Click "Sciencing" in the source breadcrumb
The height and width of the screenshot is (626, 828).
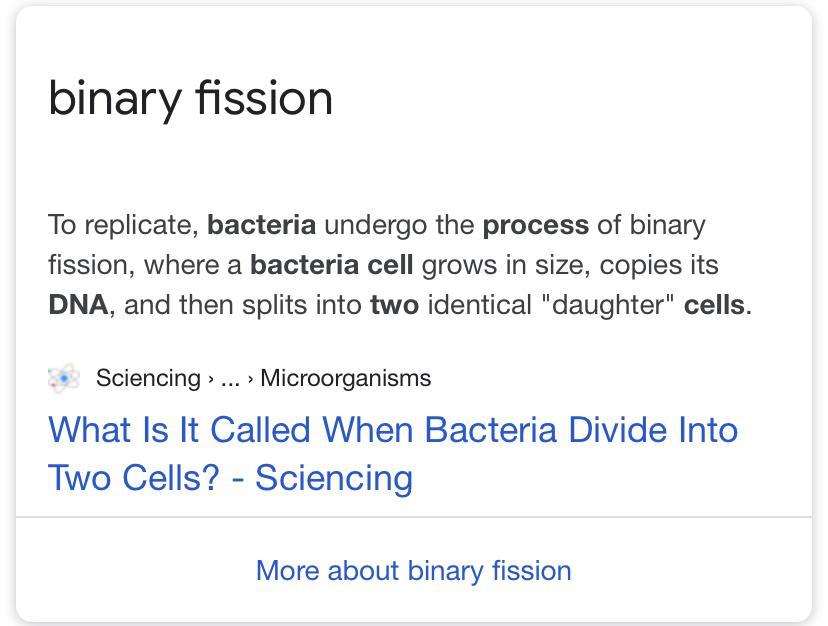click(x=148, y=378)
